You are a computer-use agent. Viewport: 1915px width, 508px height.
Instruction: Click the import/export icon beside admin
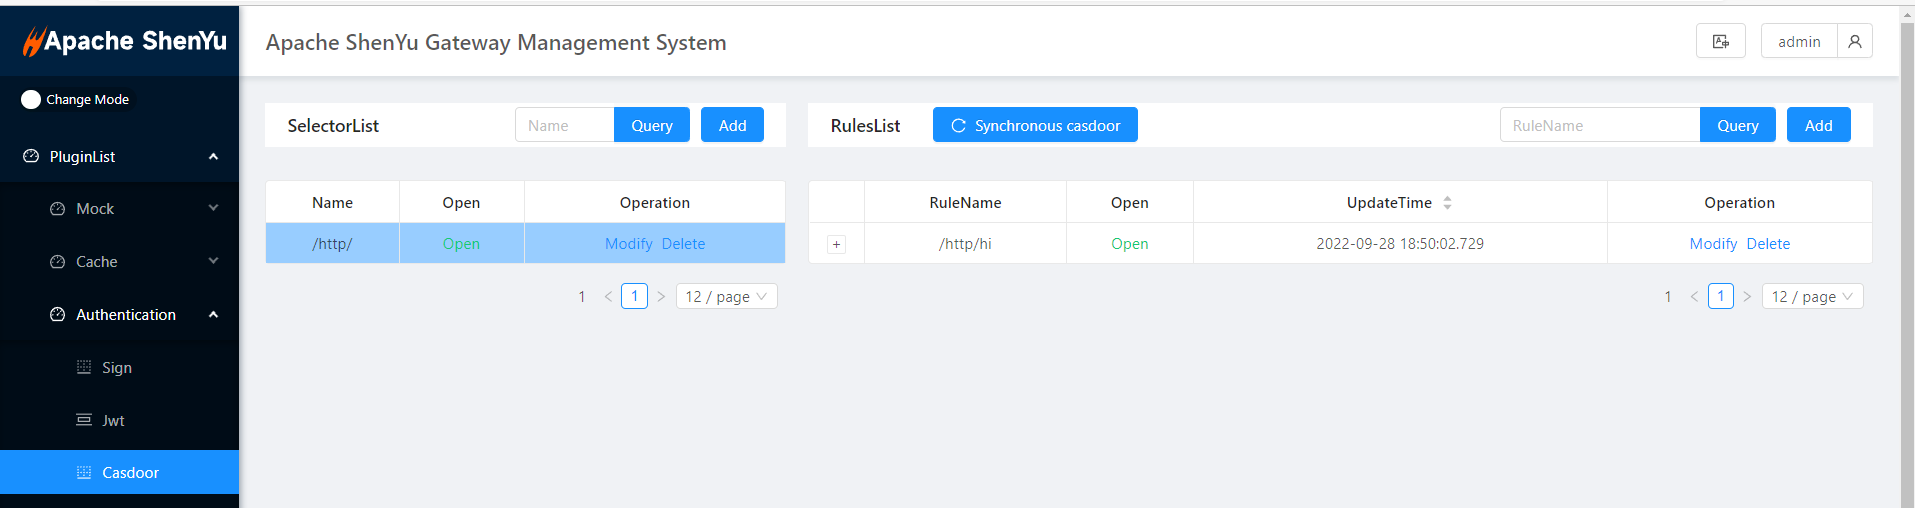[1720, 41]
